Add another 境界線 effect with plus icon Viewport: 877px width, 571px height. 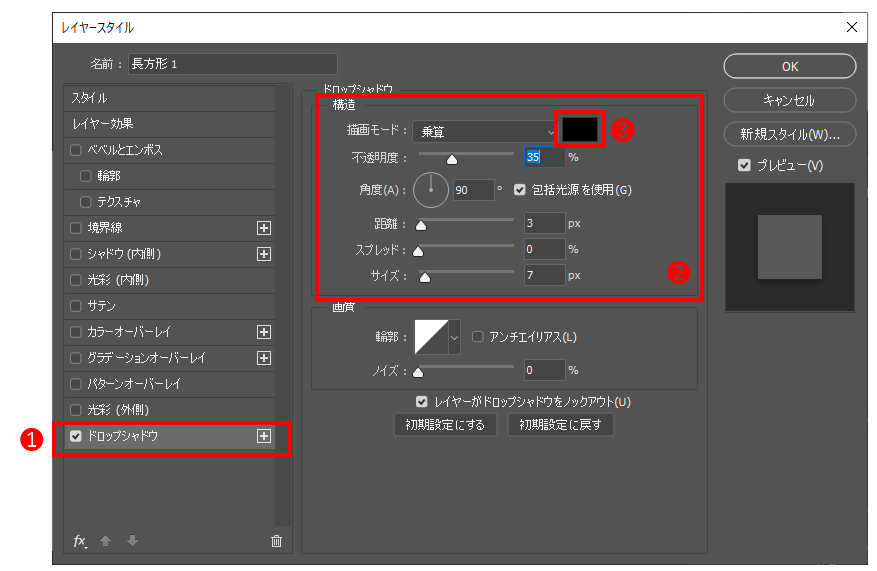coord(264,228)
